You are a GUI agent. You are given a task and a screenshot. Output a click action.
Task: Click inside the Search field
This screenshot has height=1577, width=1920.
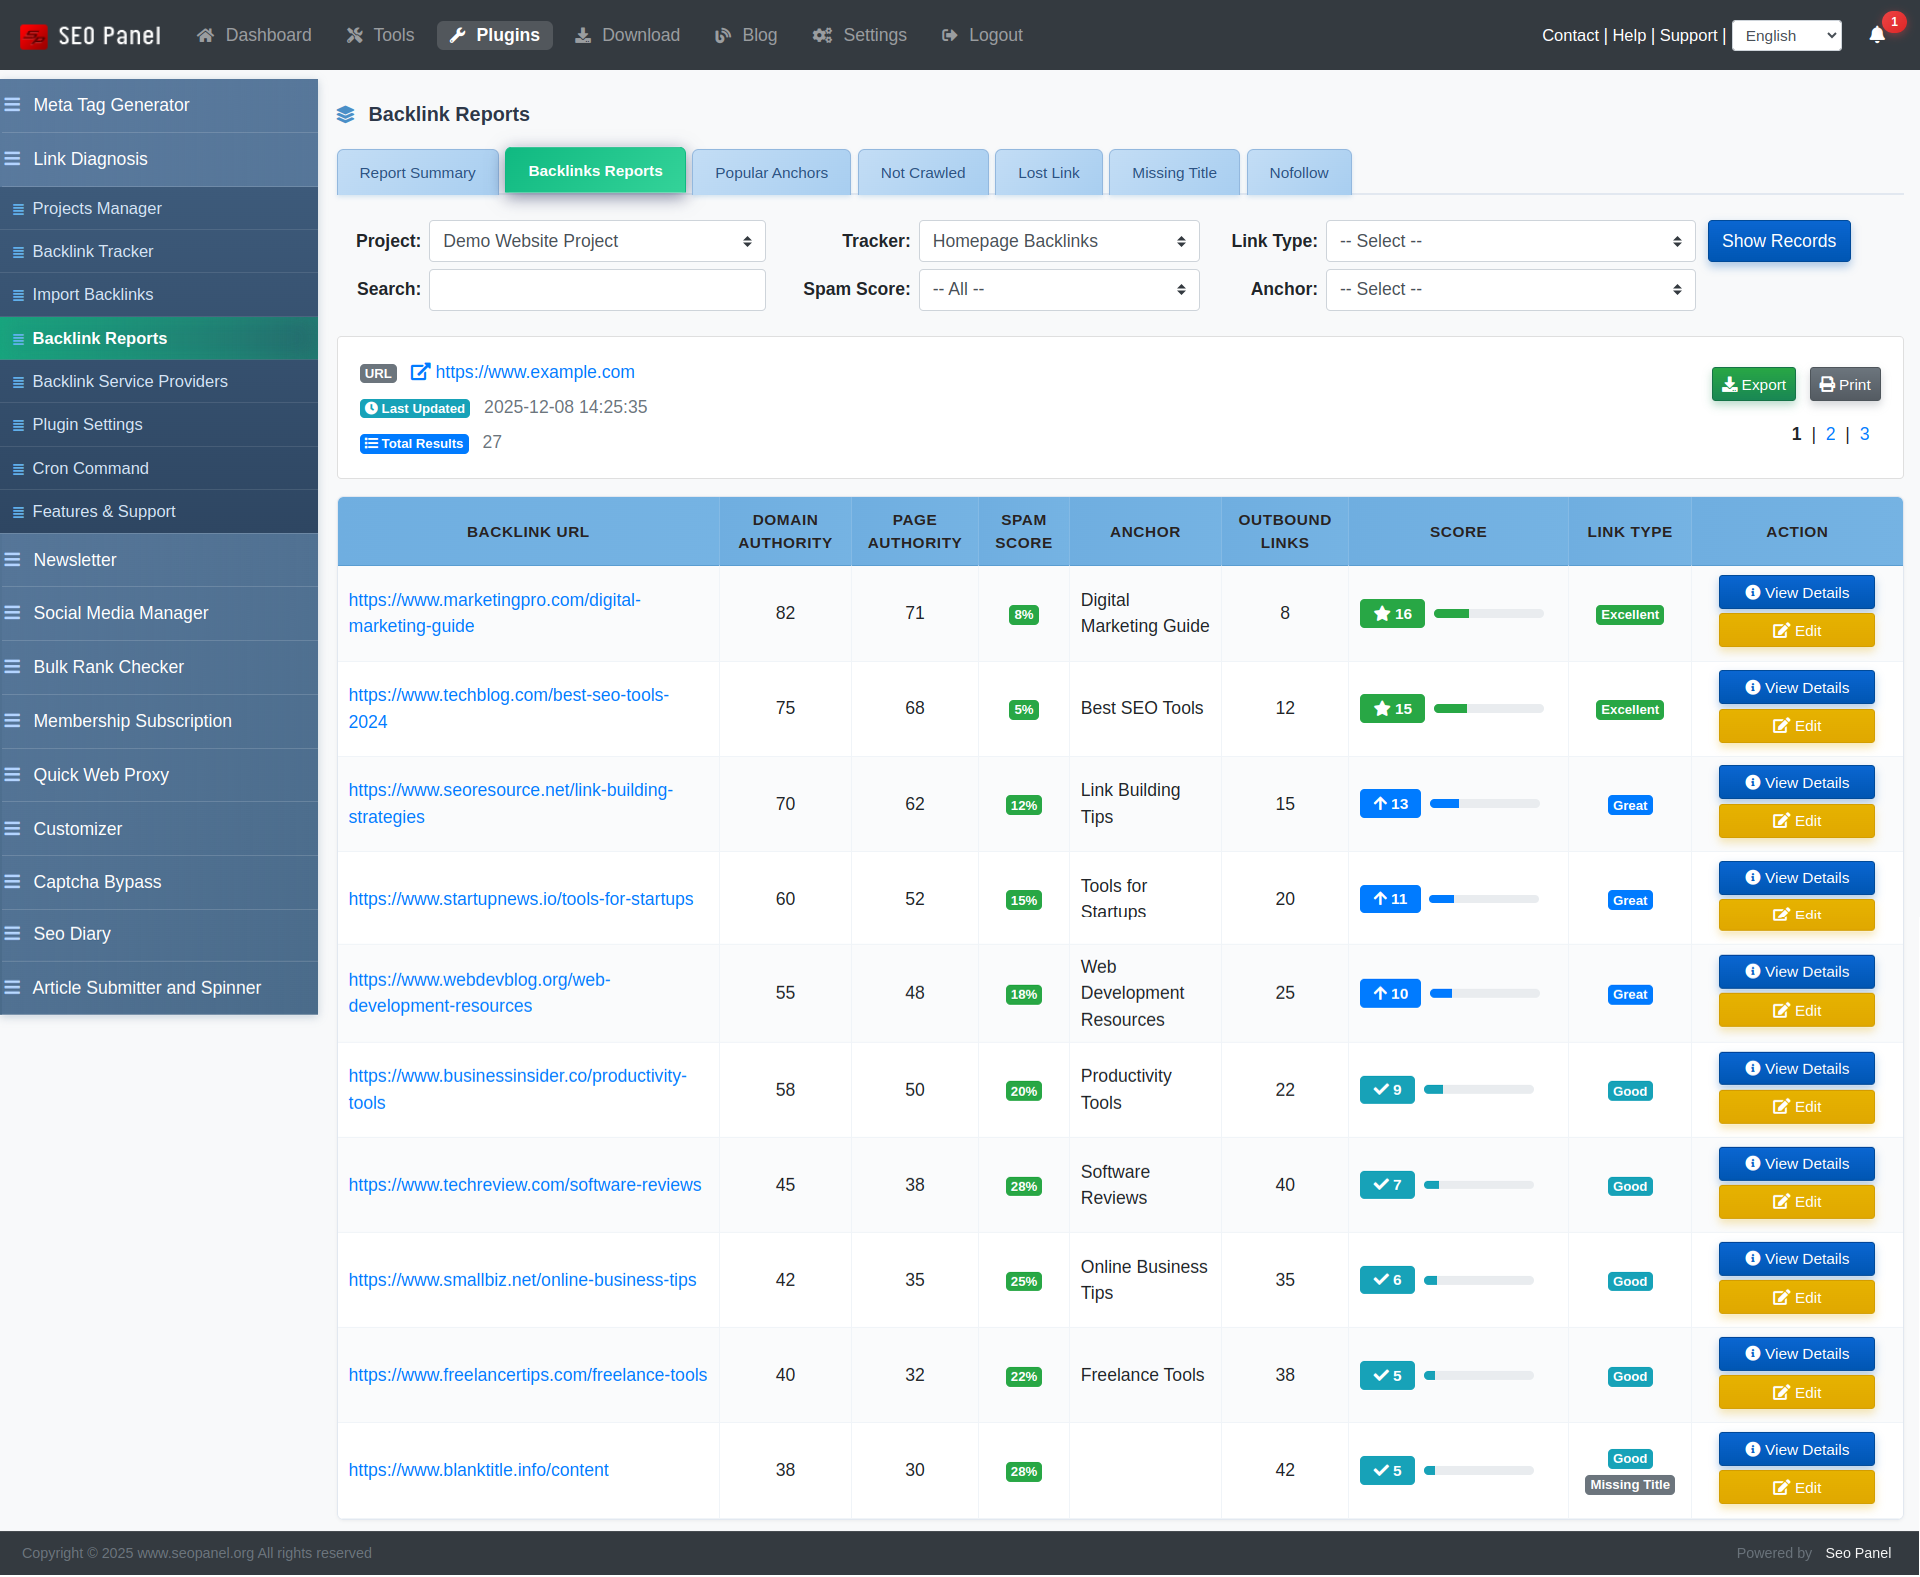point(596,289)
